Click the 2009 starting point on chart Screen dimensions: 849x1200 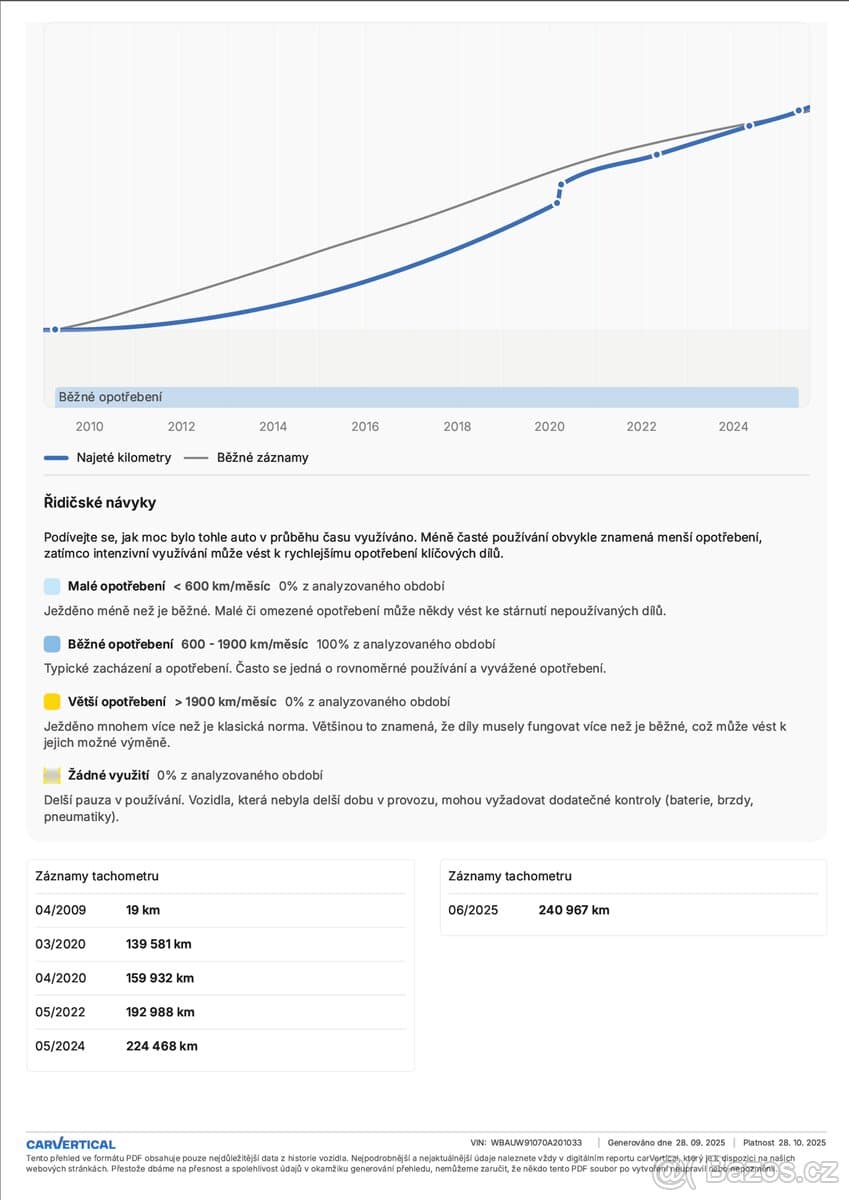point(55,329)
